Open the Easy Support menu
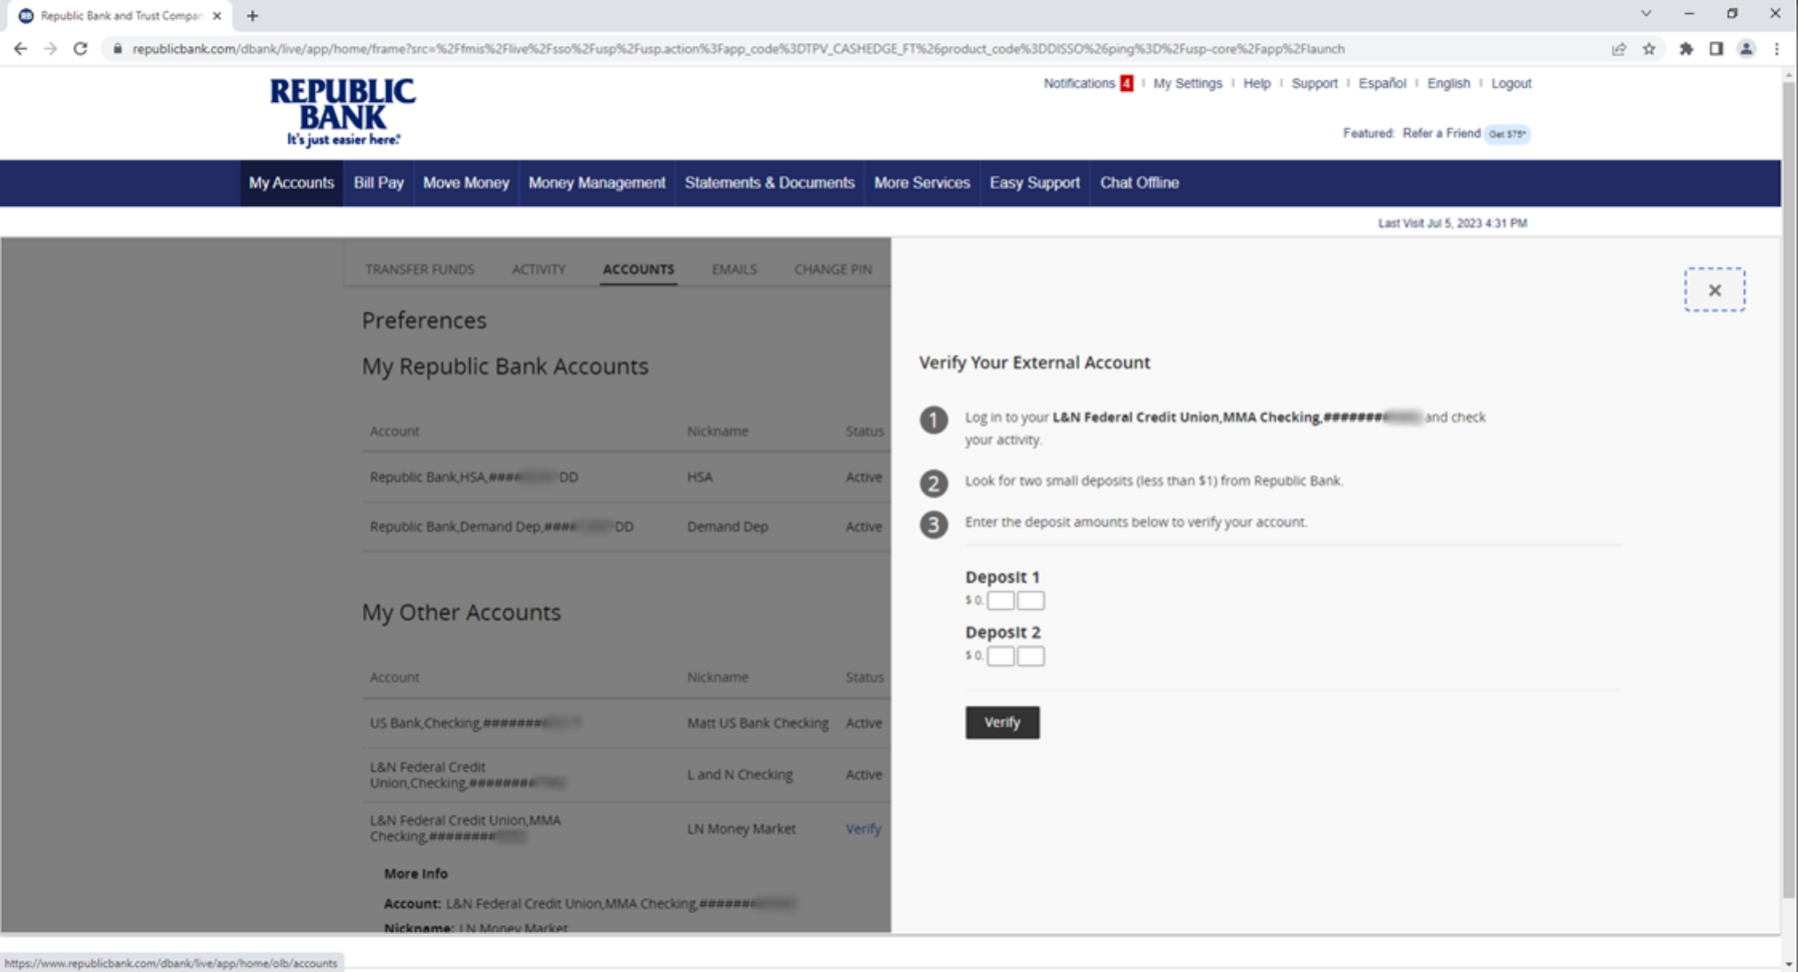Viewport: 1798px width, 972px height. (x=1035, y=183)
